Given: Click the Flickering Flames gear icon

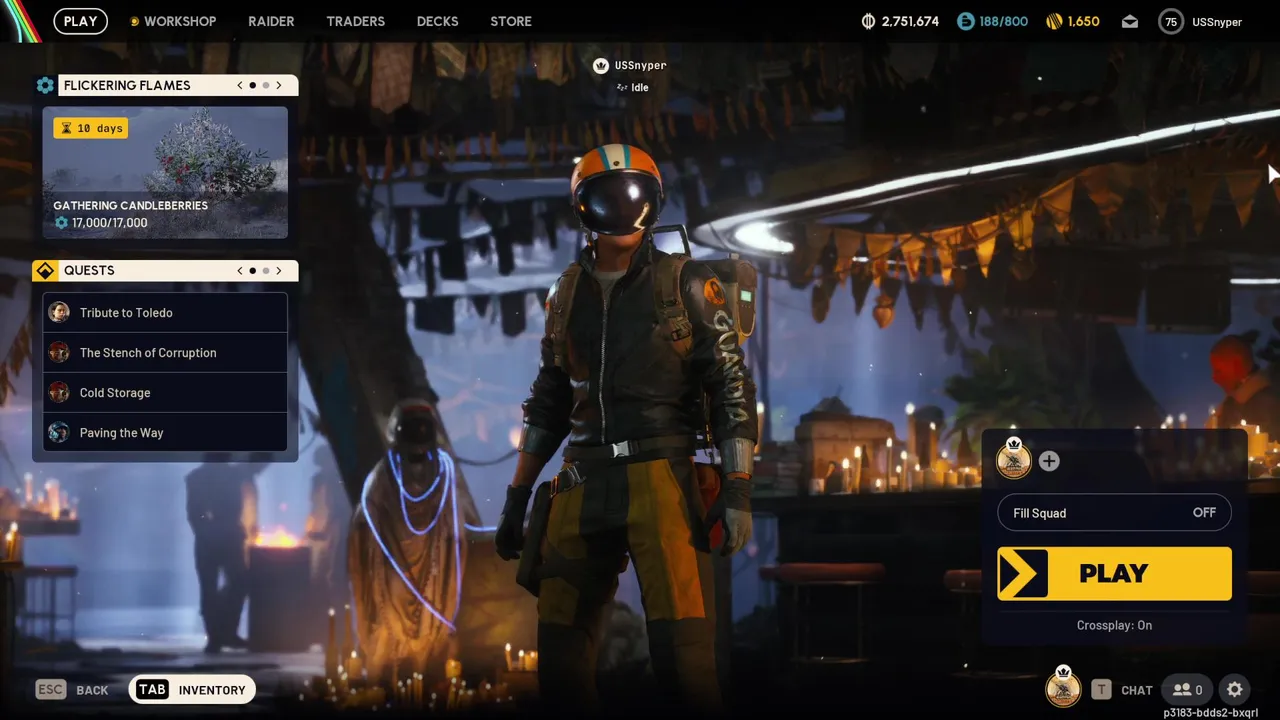Looking at the screenshot, I should [x=45, y=86].
